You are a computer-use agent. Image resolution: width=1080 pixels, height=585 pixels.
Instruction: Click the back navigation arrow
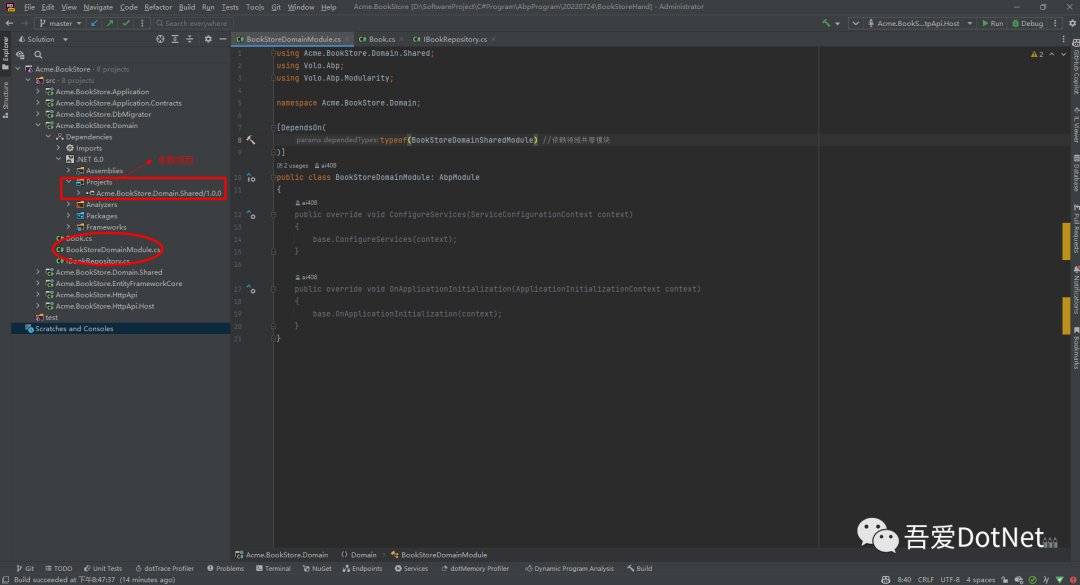click(x=9, y=23)
